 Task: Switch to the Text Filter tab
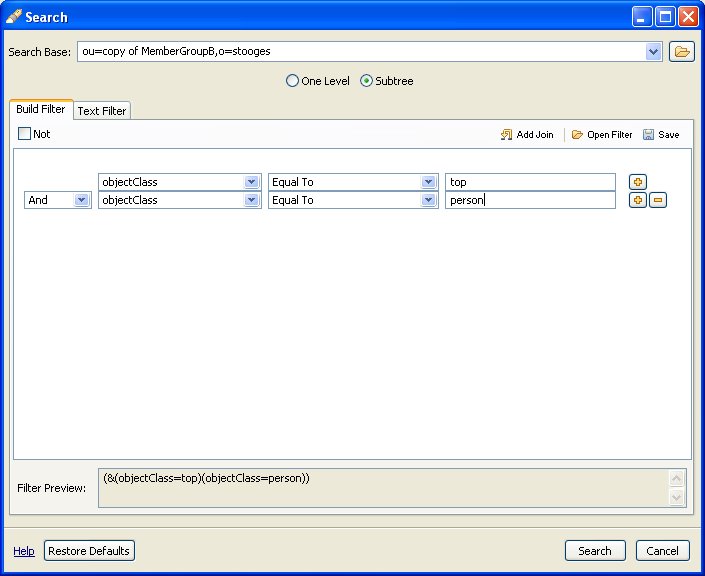coord(101,111)
